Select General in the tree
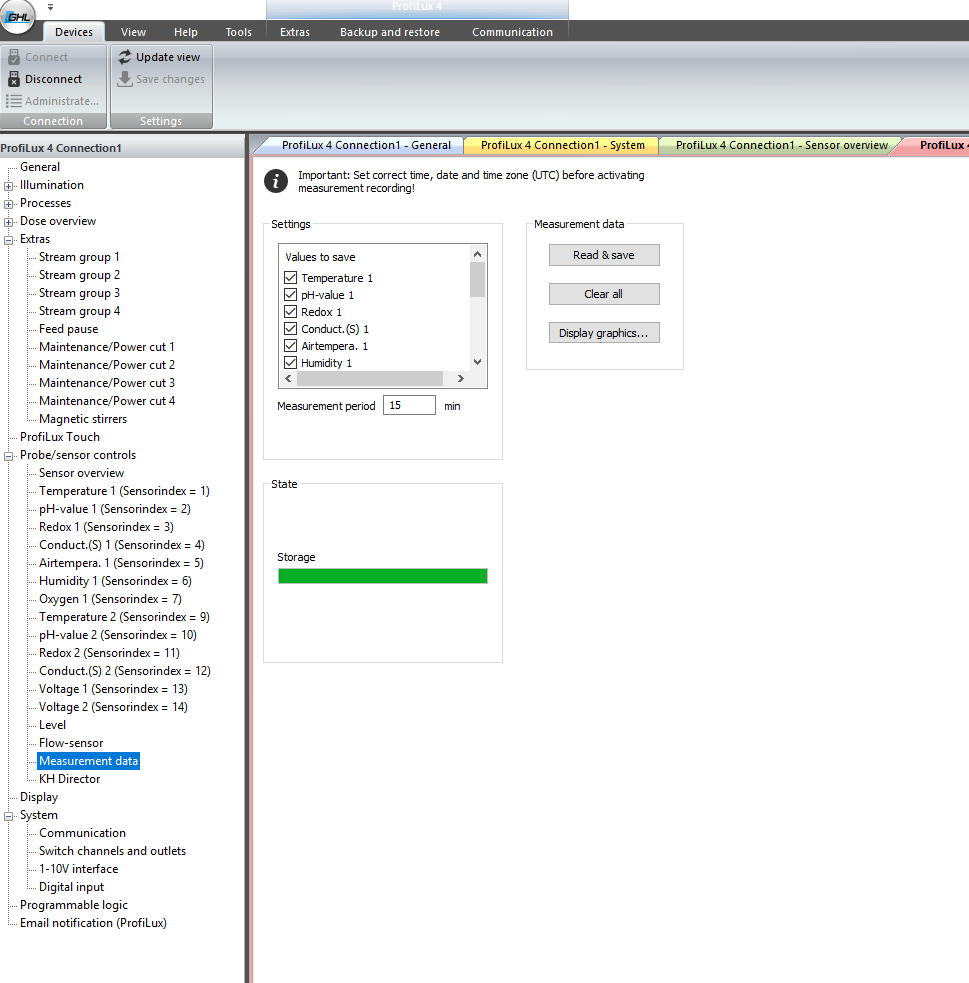Image resolution: width=969 pixels, height=983 pixels. pos(40,167)
